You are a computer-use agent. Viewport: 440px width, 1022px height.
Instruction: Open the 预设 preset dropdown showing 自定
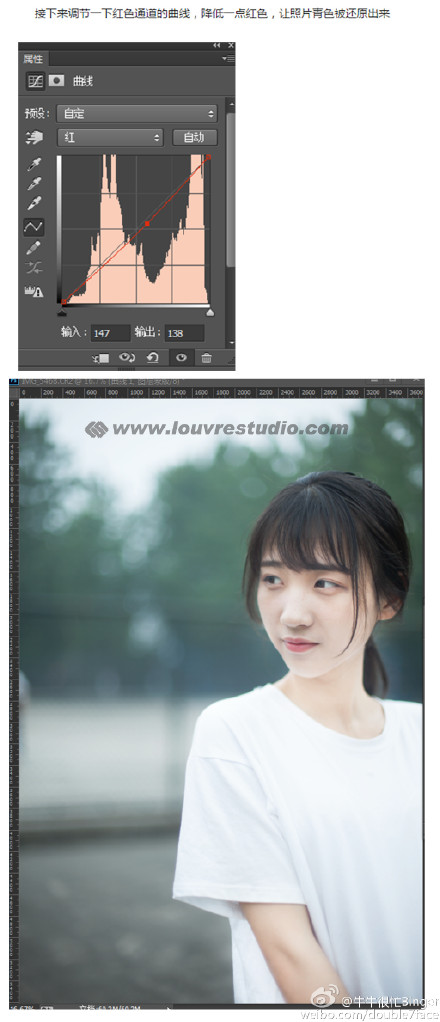tap(137, 113)
